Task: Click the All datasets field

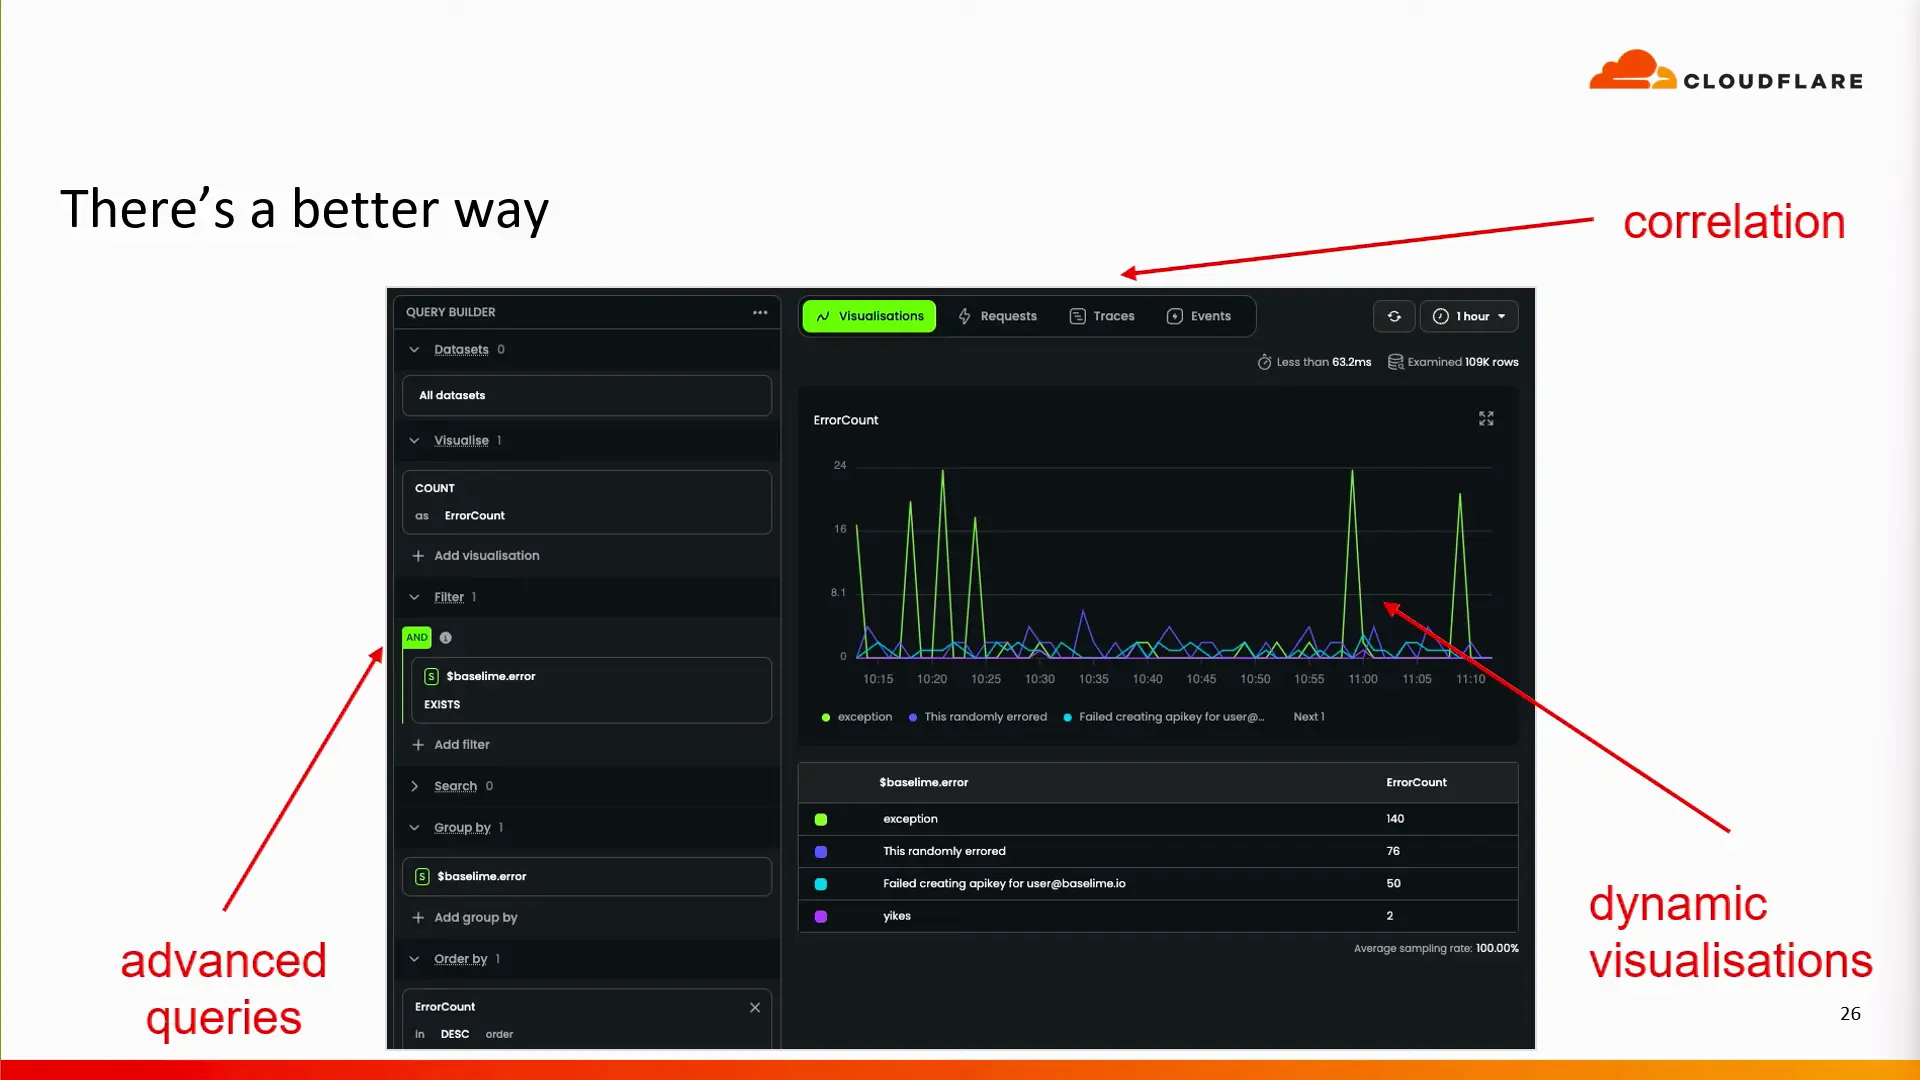Action: coord(586,396)
